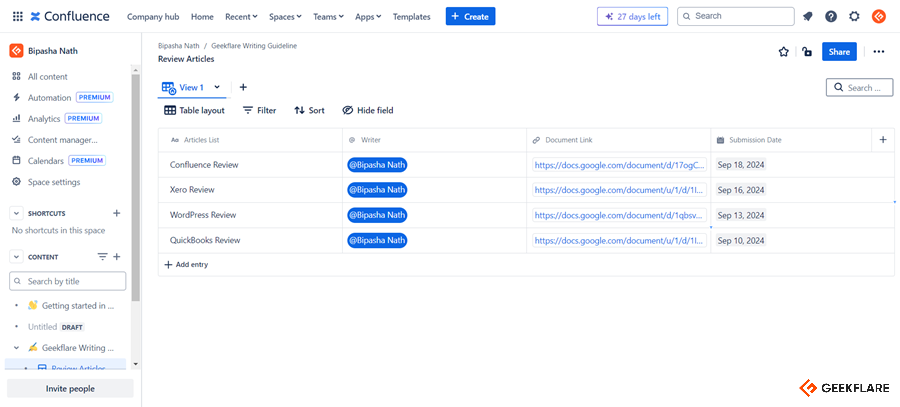
Task: Collapse the Shortcuts section
Action: 16,213
